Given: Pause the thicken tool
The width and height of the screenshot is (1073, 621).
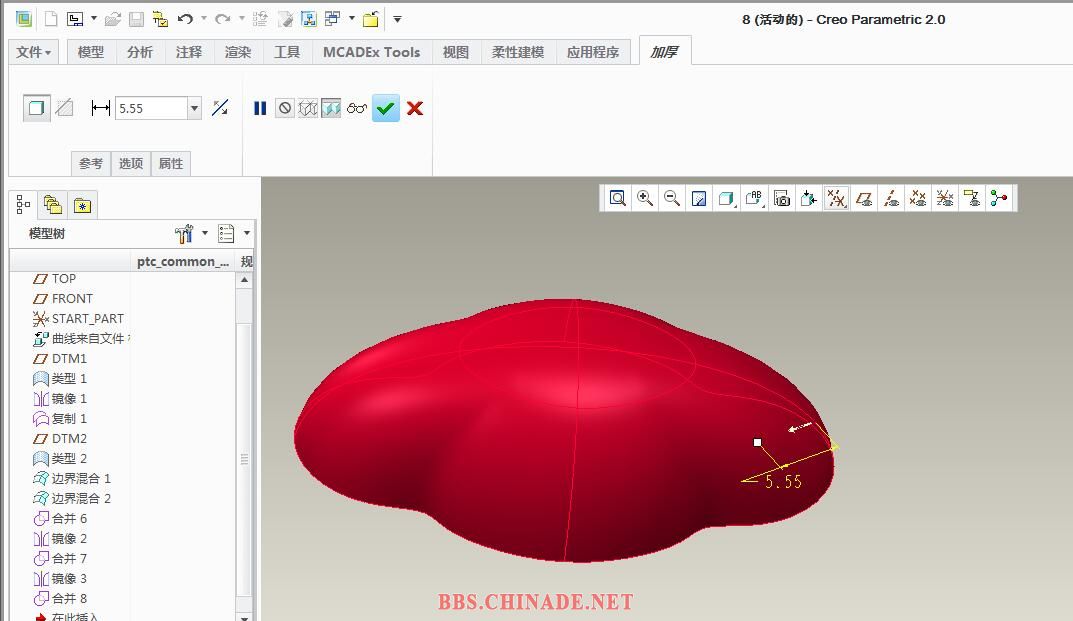Looking at the screenshot, I should (260, 108).
